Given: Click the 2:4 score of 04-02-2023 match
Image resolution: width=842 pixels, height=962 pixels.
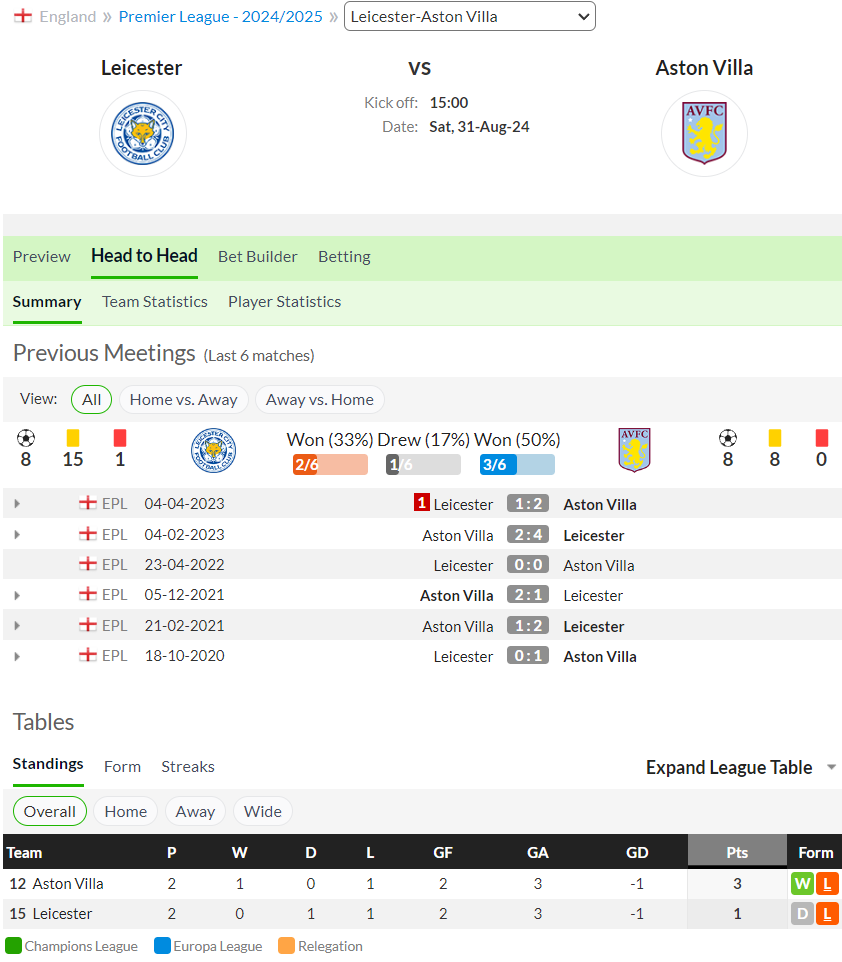Looking at the screenshot, I should [528, 535].
